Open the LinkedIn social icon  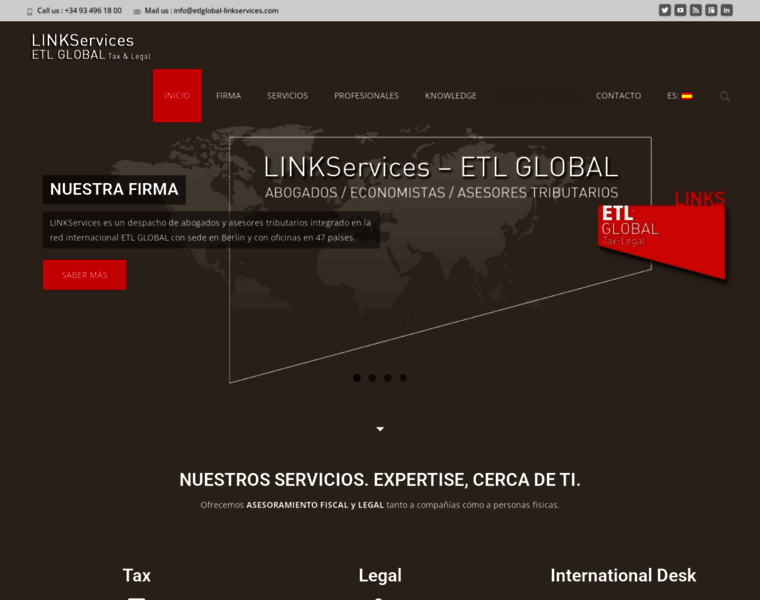[x=727, y=10]
